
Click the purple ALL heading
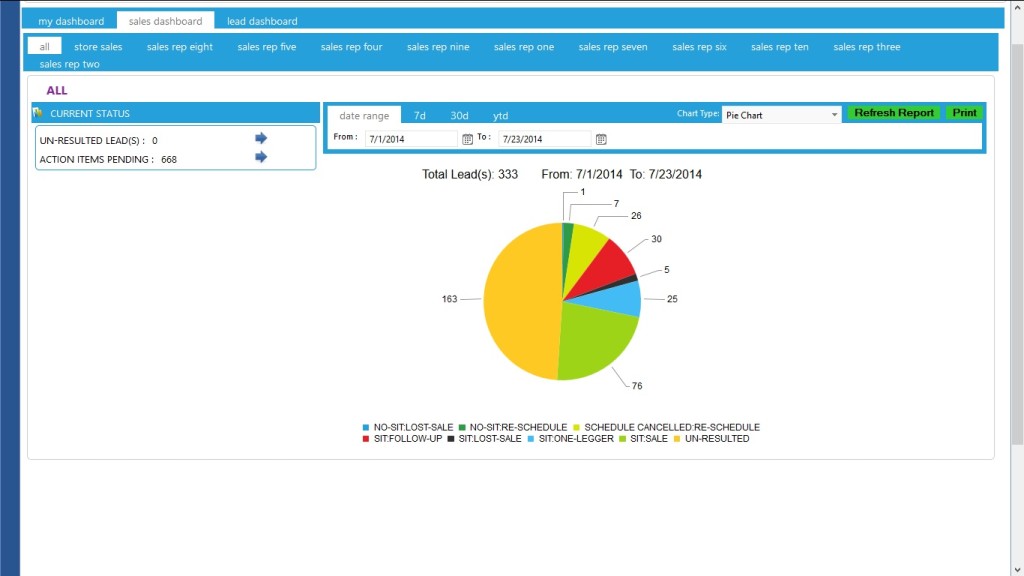(57, 90)
